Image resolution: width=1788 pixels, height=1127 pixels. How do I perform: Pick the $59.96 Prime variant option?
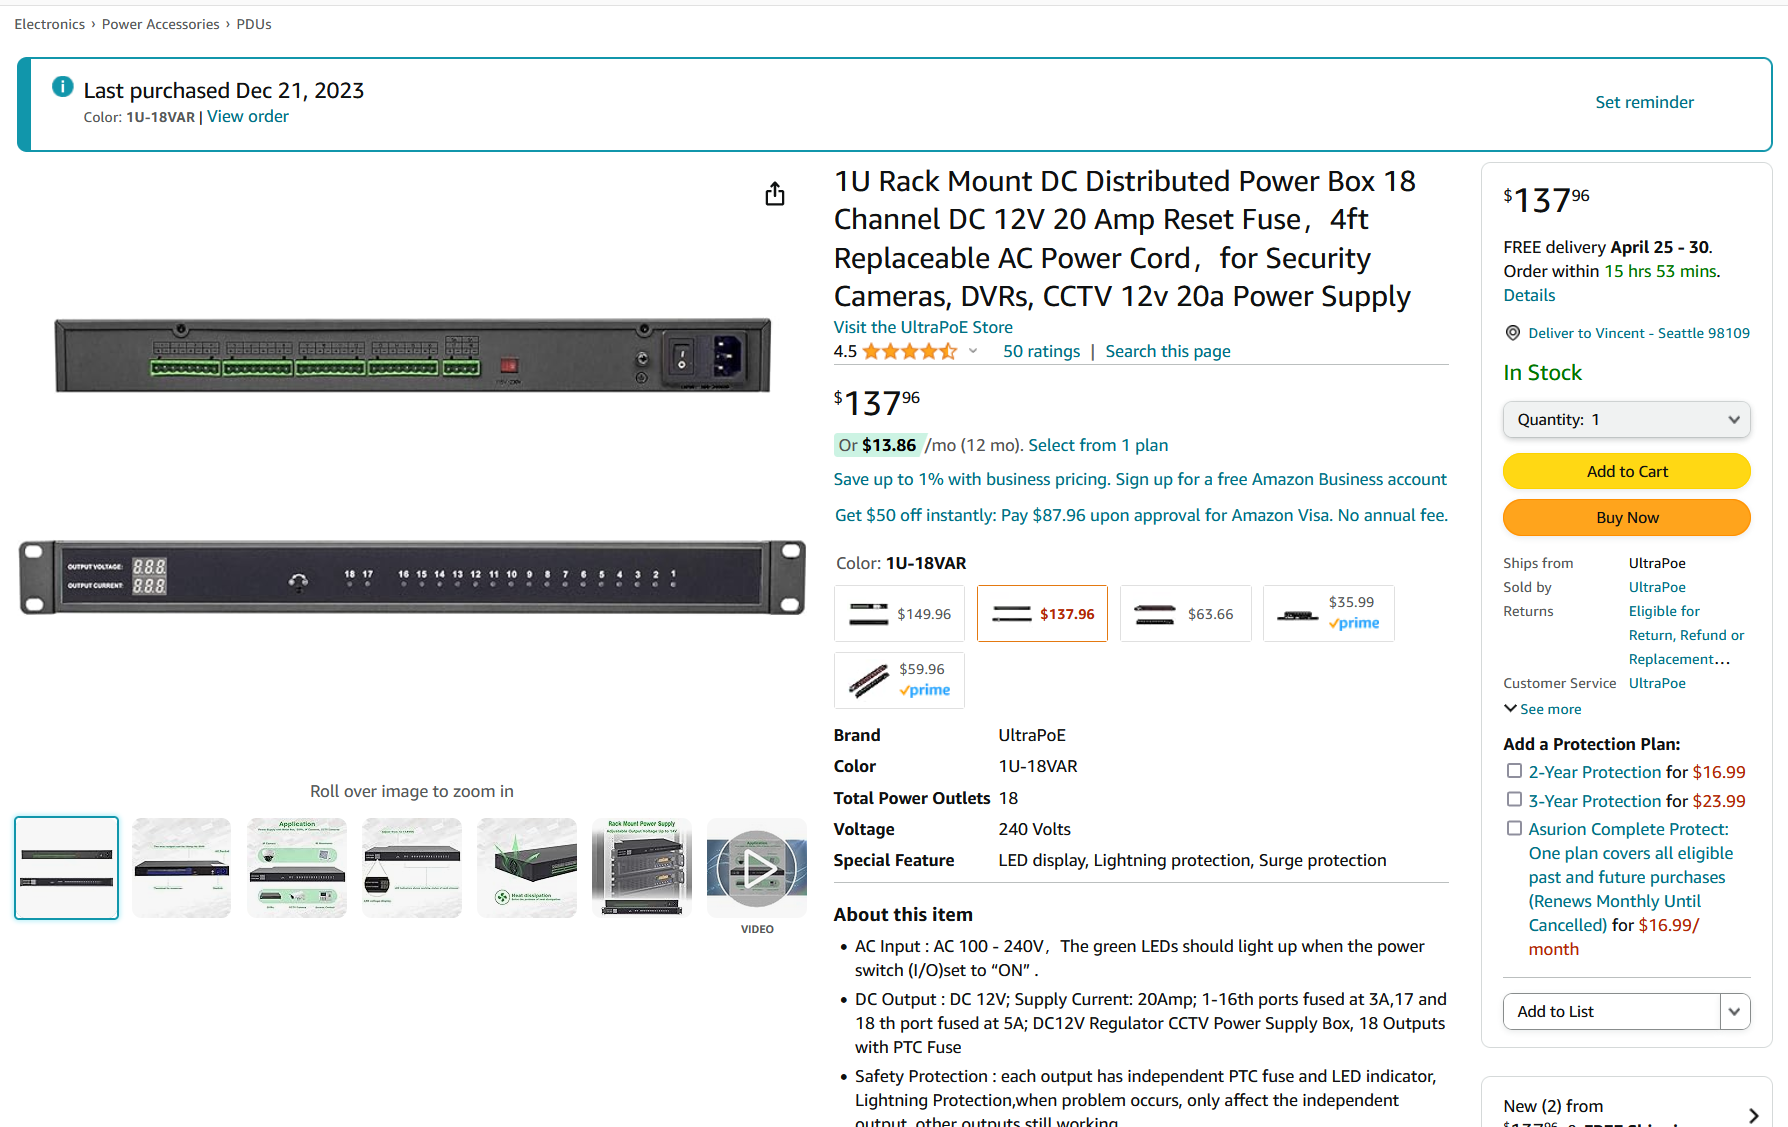899,680
